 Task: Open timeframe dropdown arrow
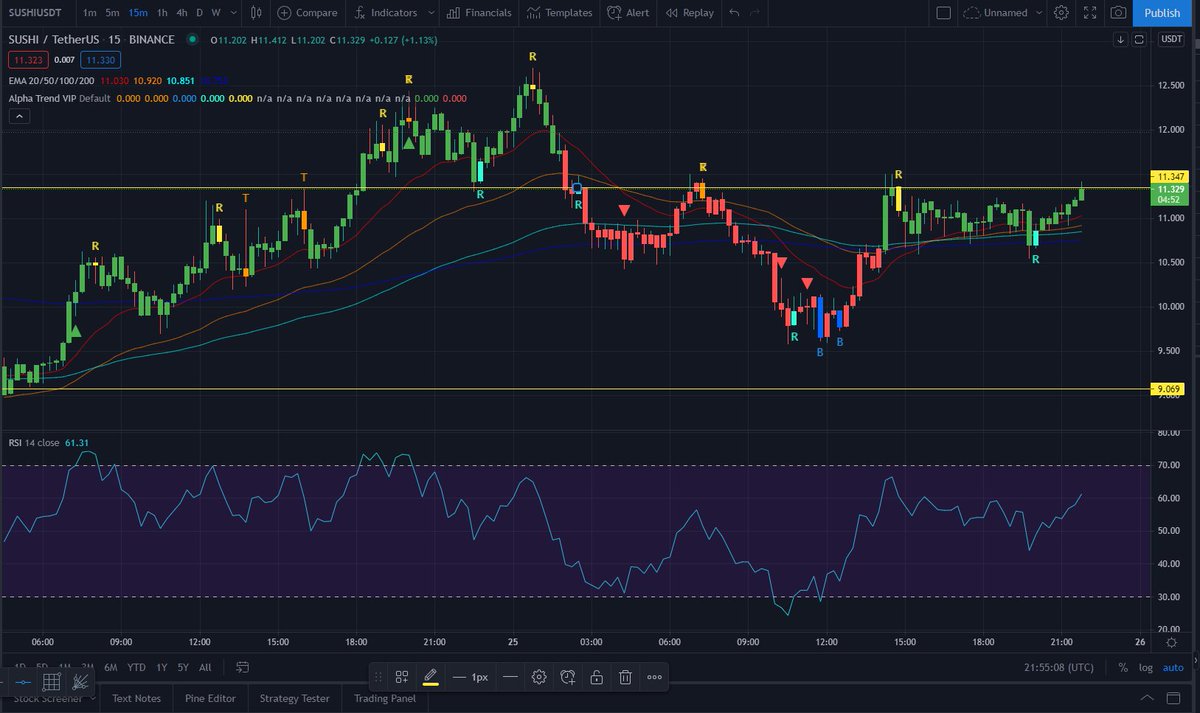(233, 13)
